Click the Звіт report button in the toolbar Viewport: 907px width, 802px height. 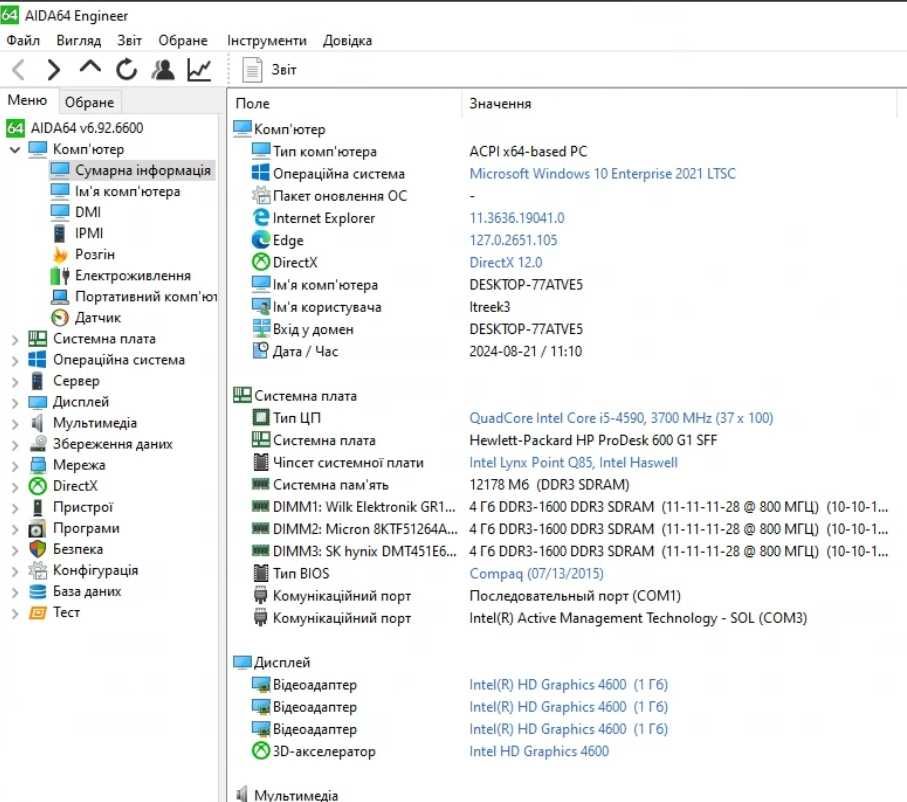(x=269, y=70)
